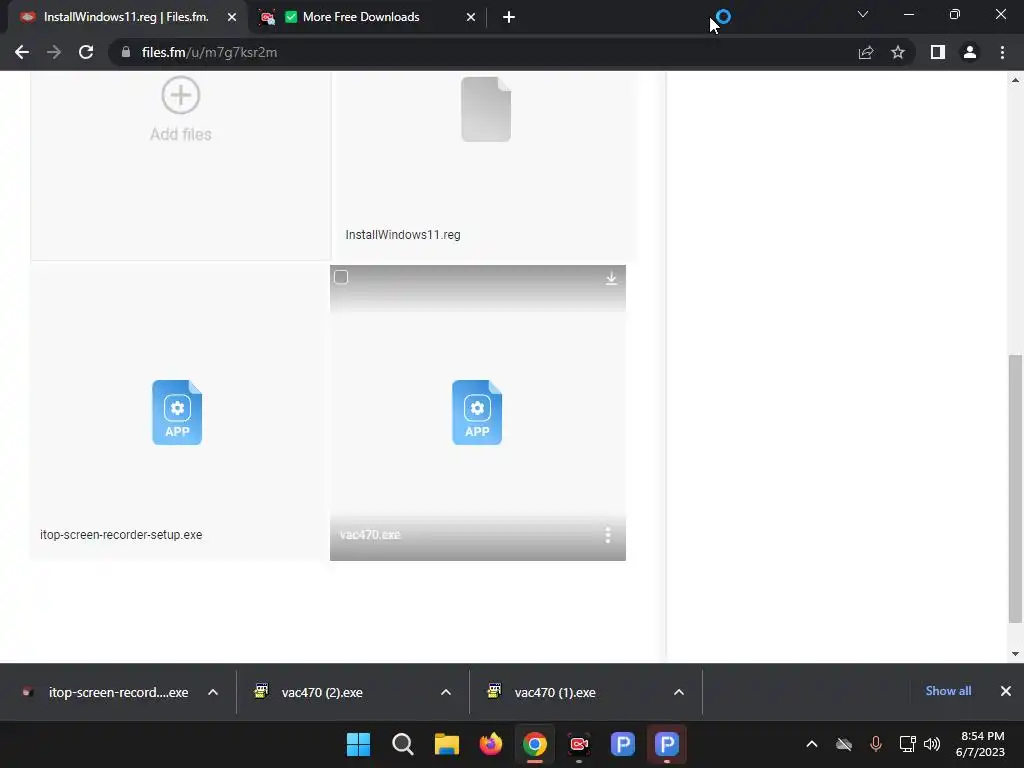Click the Chrome taskbar icon
This screenshot has width=1024, height=768.
tap(534, 744)
